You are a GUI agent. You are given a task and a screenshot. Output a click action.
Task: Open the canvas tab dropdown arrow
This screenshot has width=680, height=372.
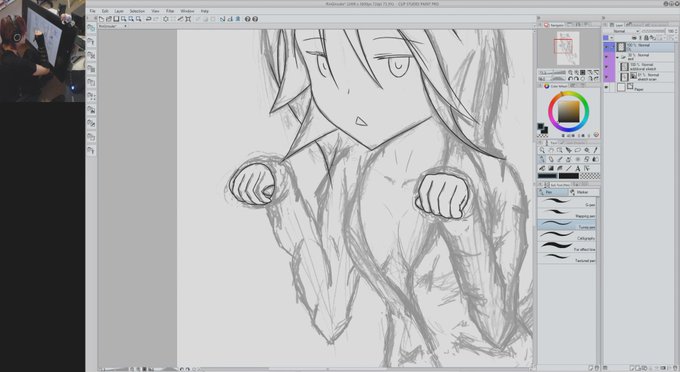click(125, 26)
